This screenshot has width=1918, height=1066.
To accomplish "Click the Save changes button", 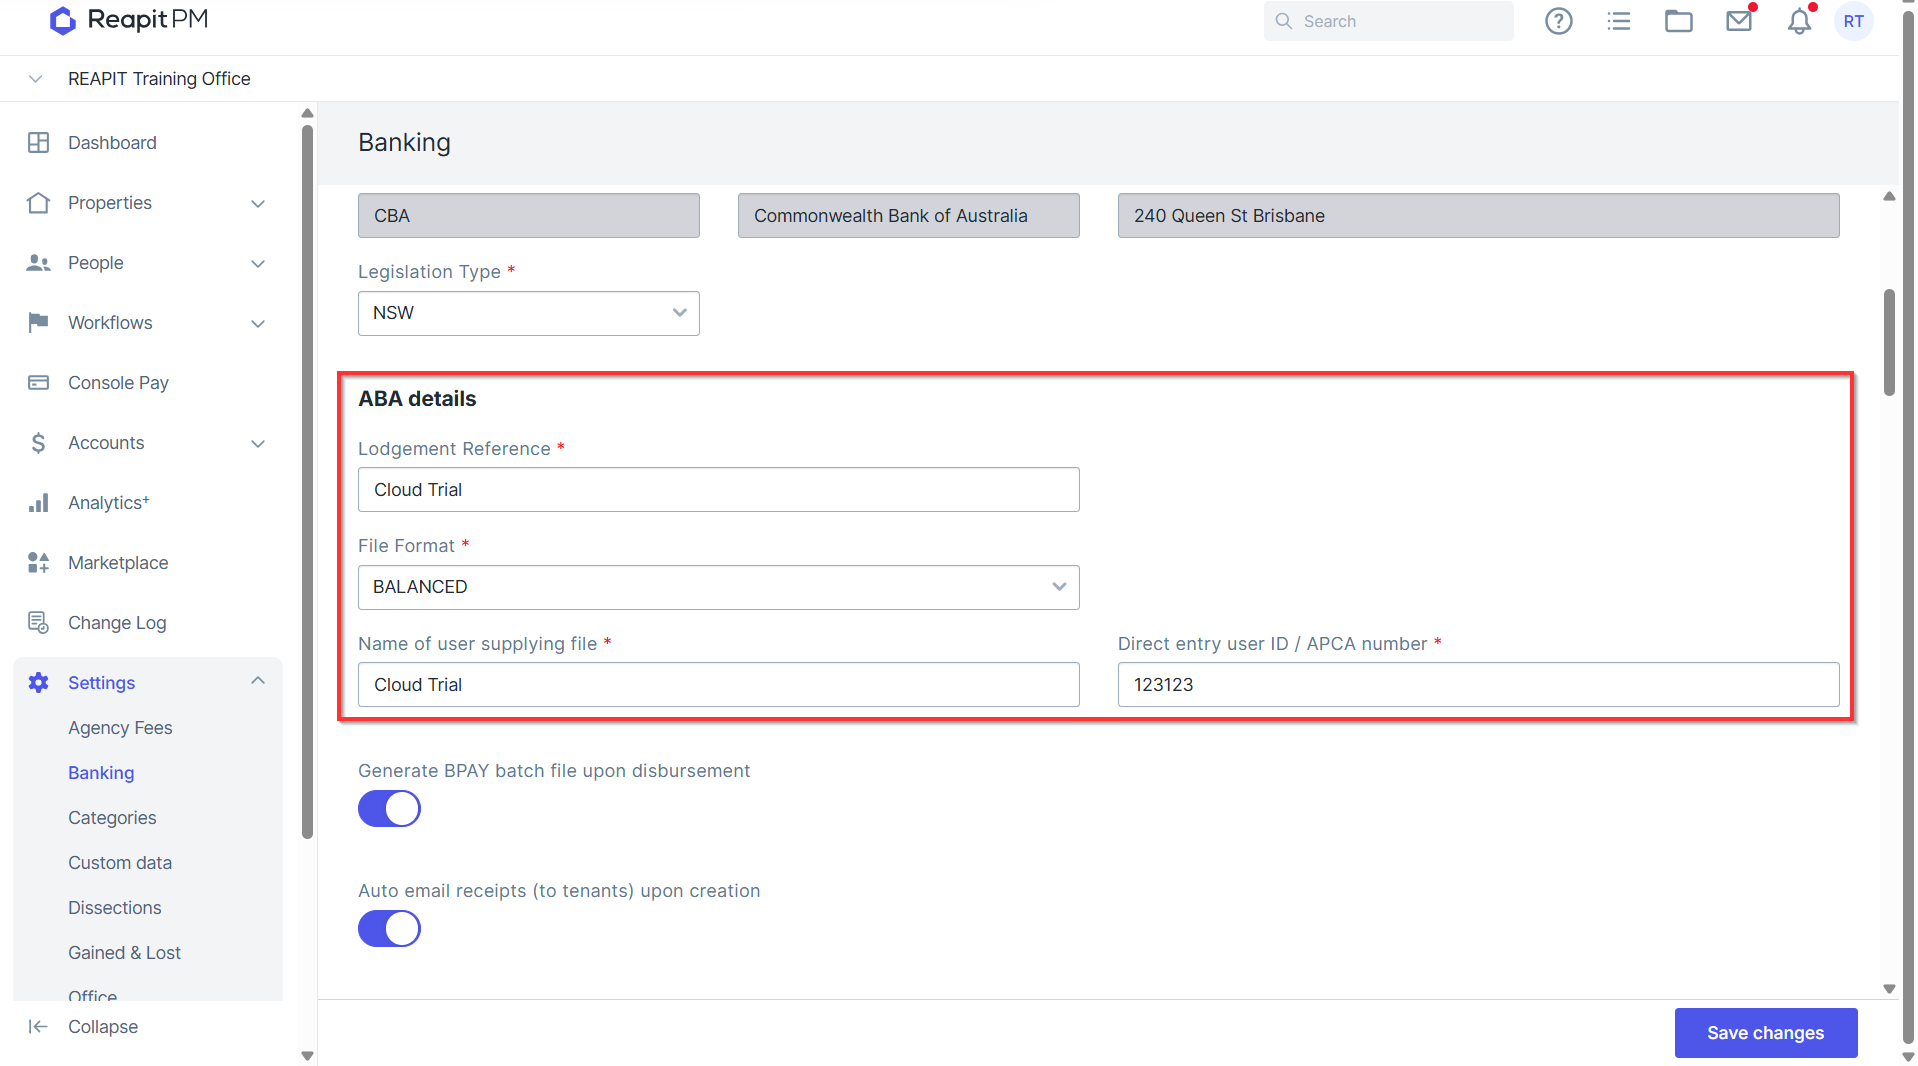I will point(1765,1033).
